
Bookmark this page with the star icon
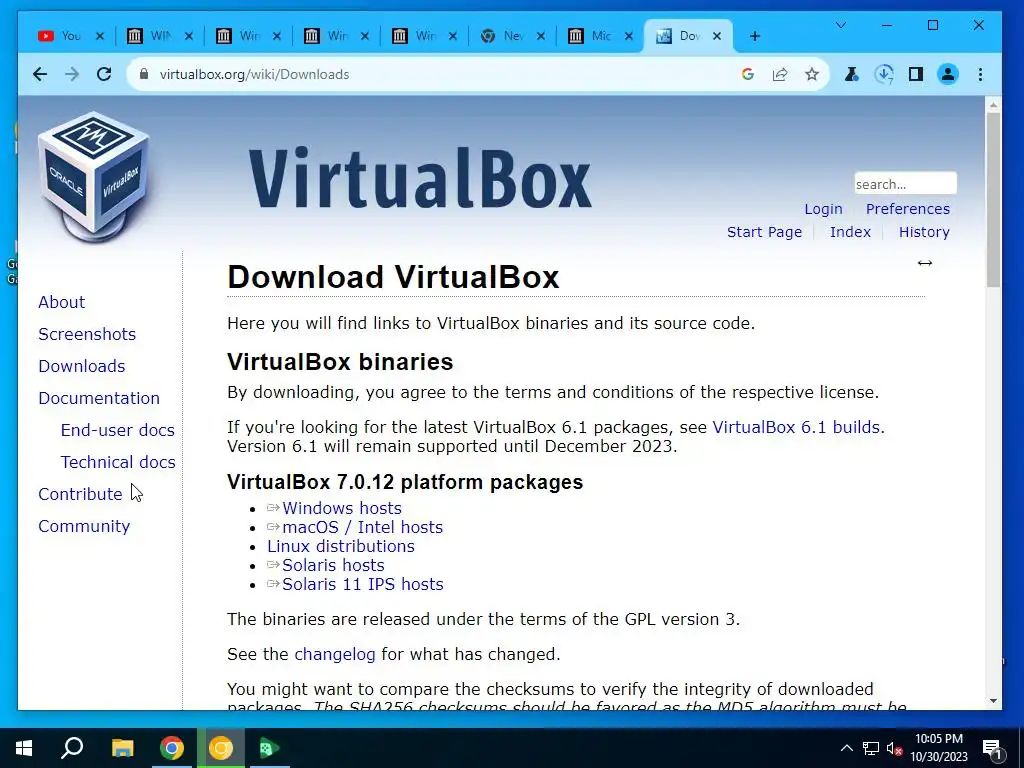click(812, 74)
